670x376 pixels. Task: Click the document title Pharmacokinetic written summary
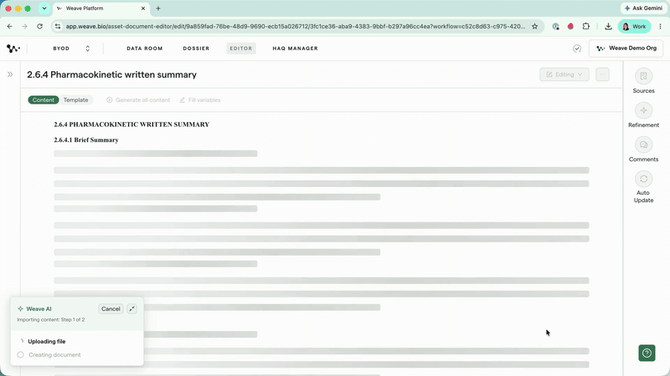click(x=112, y=74)
